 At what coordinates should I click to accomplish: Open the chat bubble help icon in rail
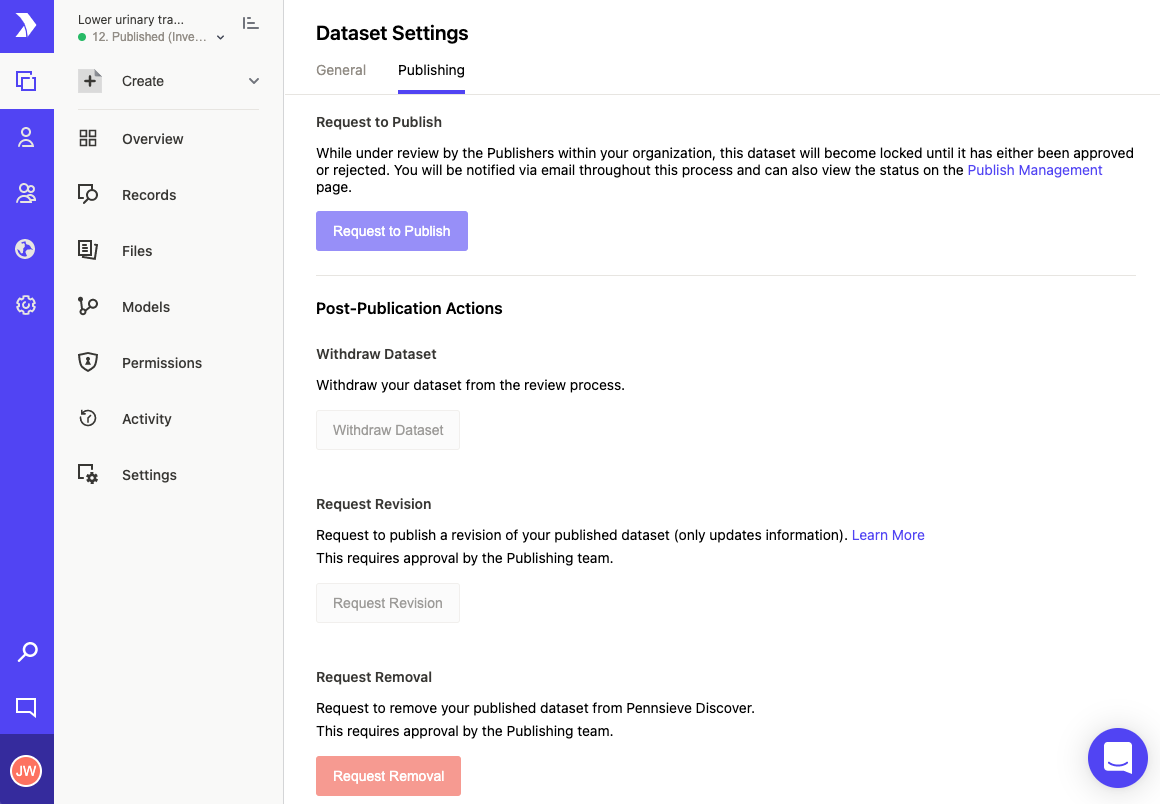(26, 708)
